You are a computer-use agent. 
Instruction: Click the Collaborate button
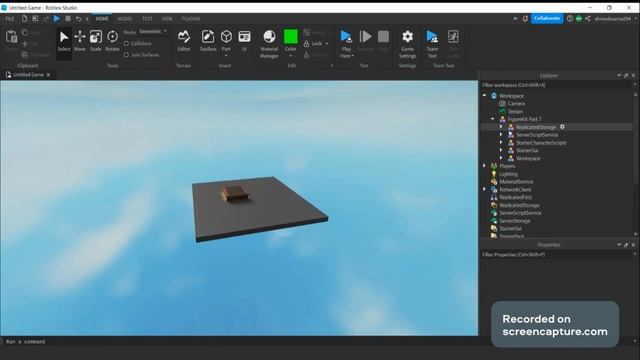pyautogui.click(x=547, y=18)
